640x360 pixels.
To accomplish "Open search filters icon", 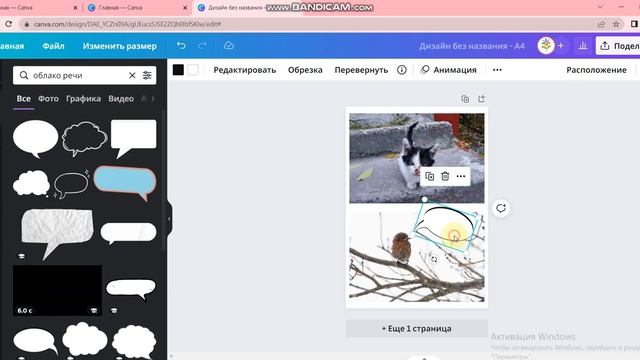I will click(x=147, y=76).
